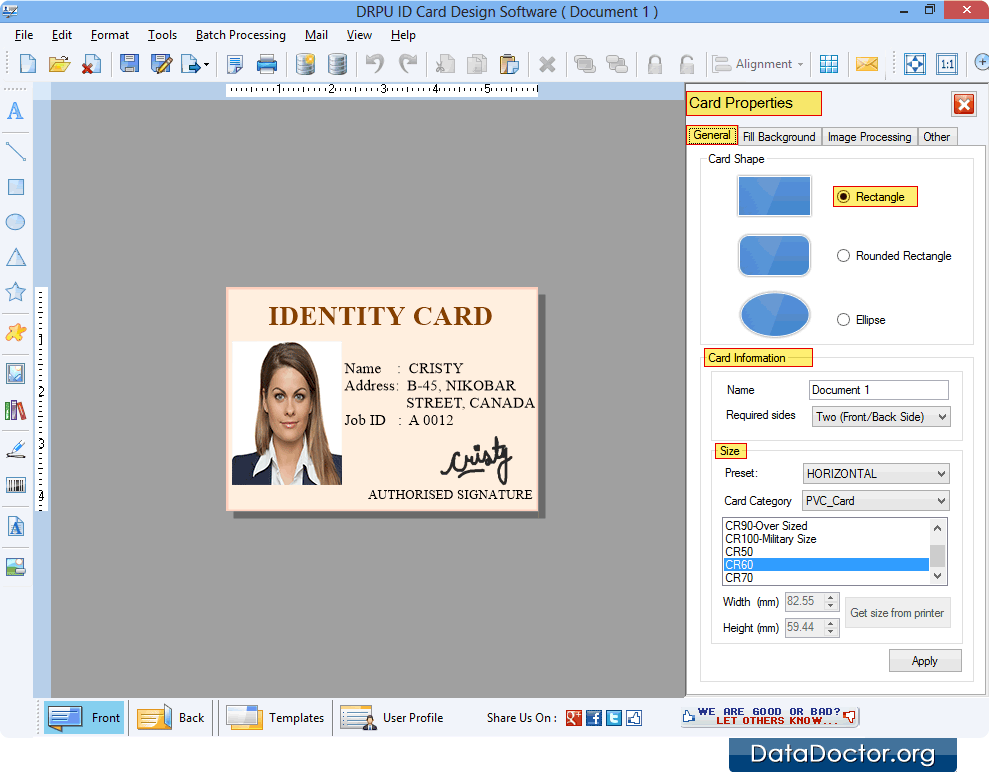Select the Rectangle shape tool
The image size is (989, 773).
[16, 187]
